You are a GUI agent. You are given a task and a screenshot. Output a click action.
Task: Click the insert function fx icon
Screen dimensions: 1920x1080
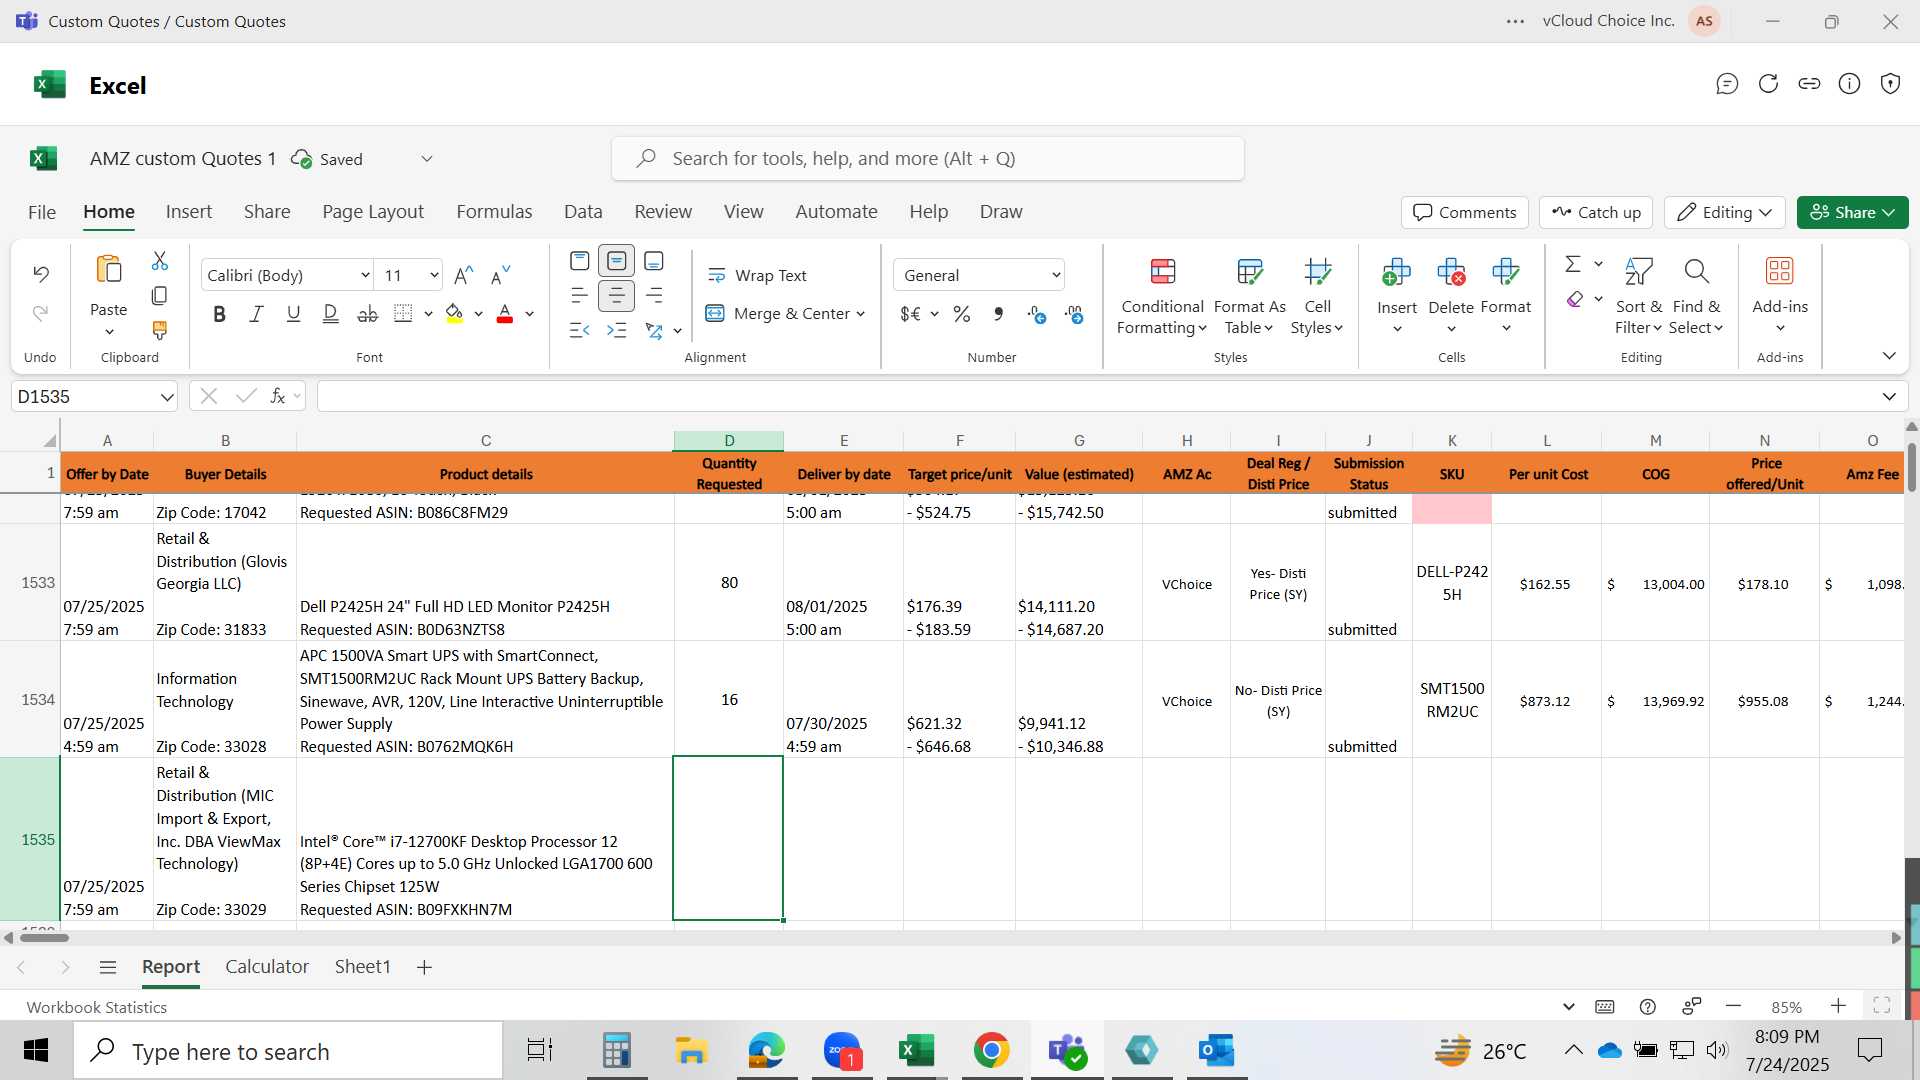click(x=278, y=396)
